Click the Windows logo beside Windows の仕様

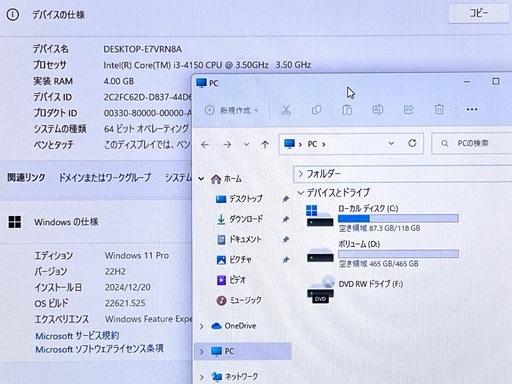15,222
